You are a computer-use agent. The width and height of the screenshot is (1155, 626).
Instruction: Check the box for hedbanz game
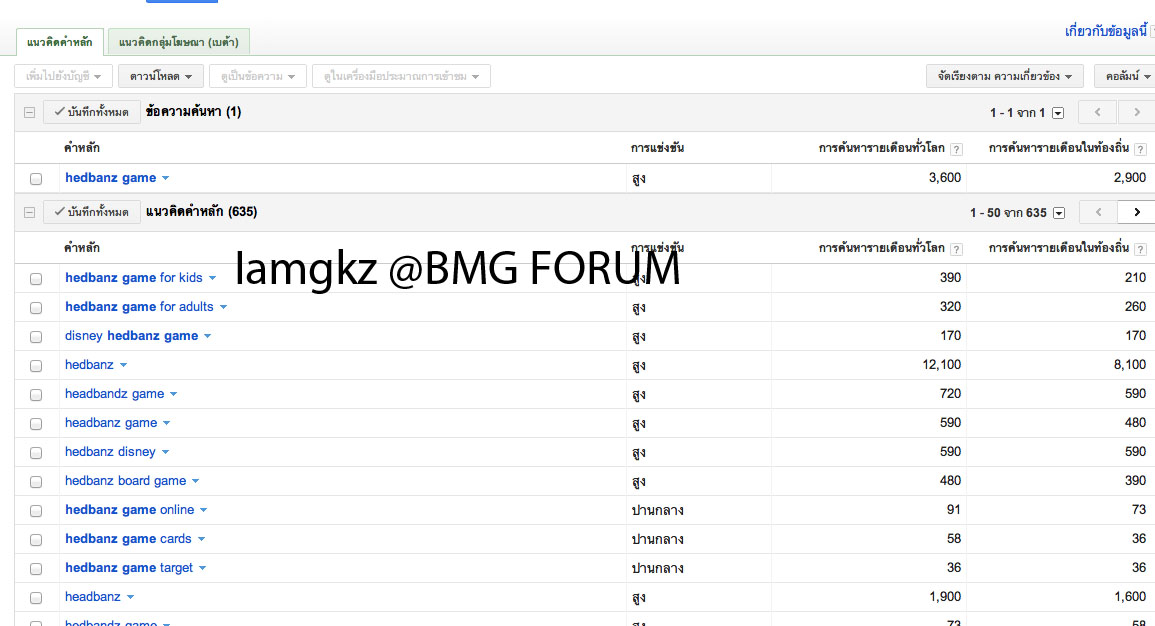[x=36, y=179]
